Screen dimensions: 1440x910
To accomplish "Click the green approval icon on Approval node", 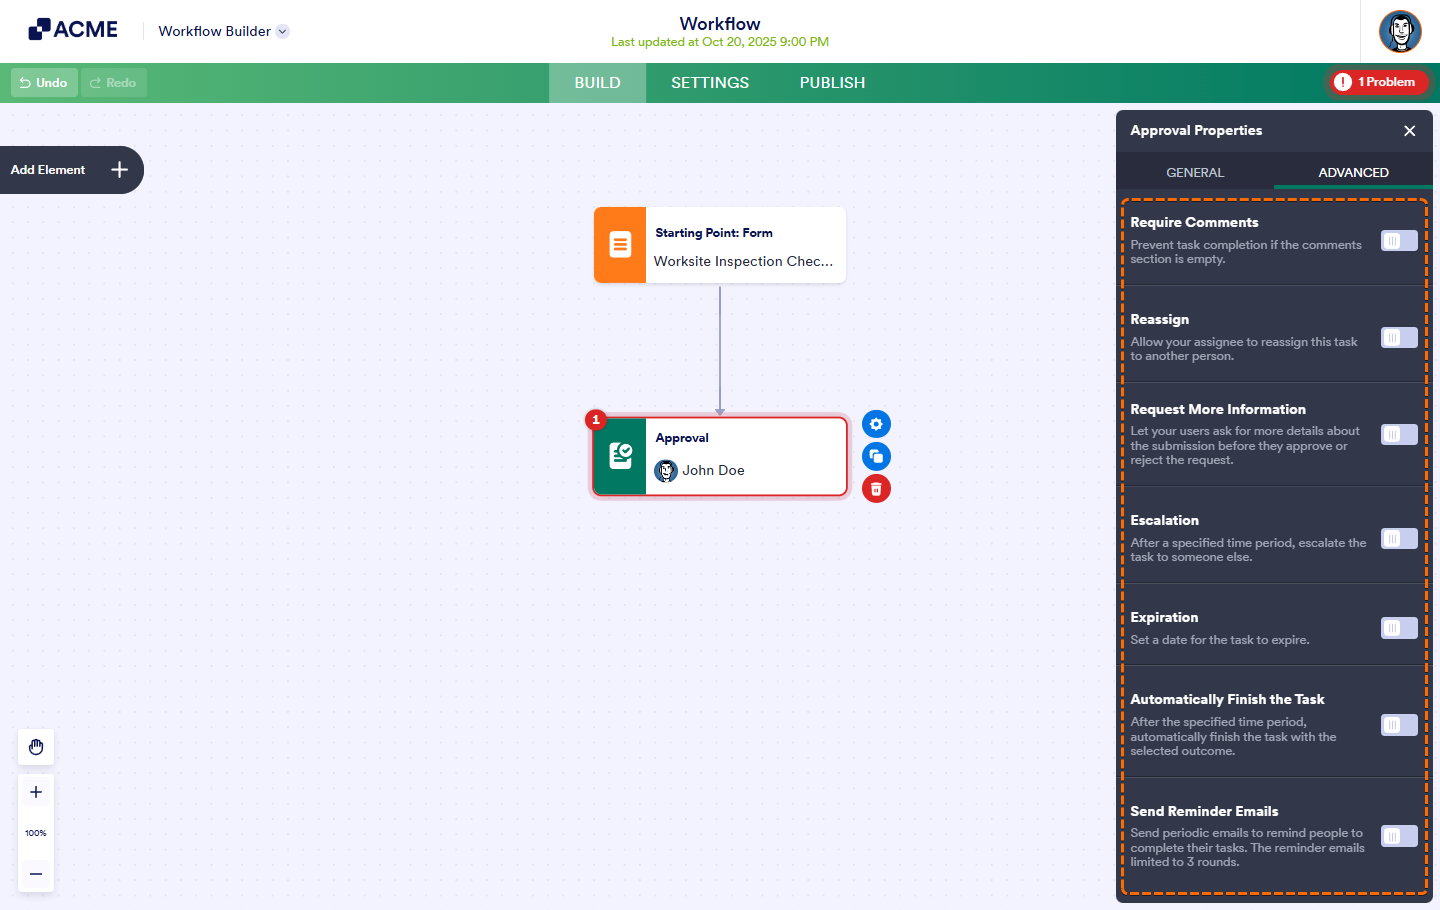I will point(620,456).
